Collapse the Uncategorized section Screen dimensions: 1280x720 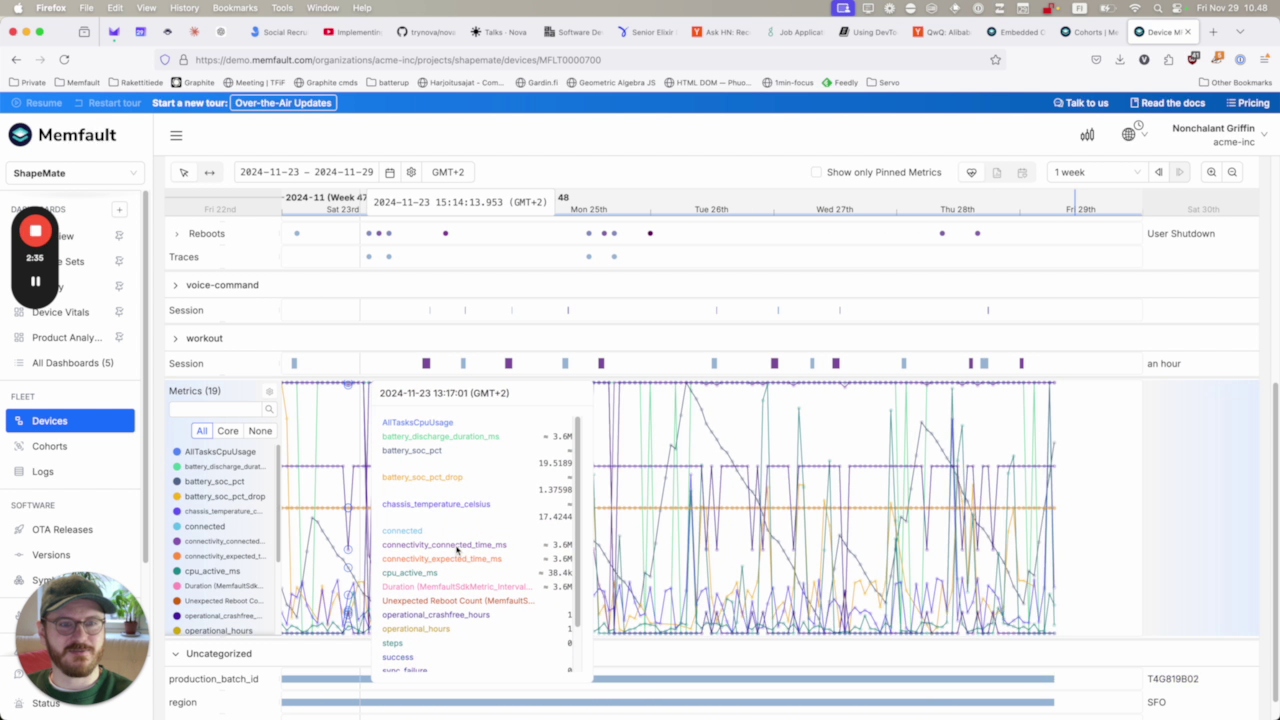(x=175, y=654)
